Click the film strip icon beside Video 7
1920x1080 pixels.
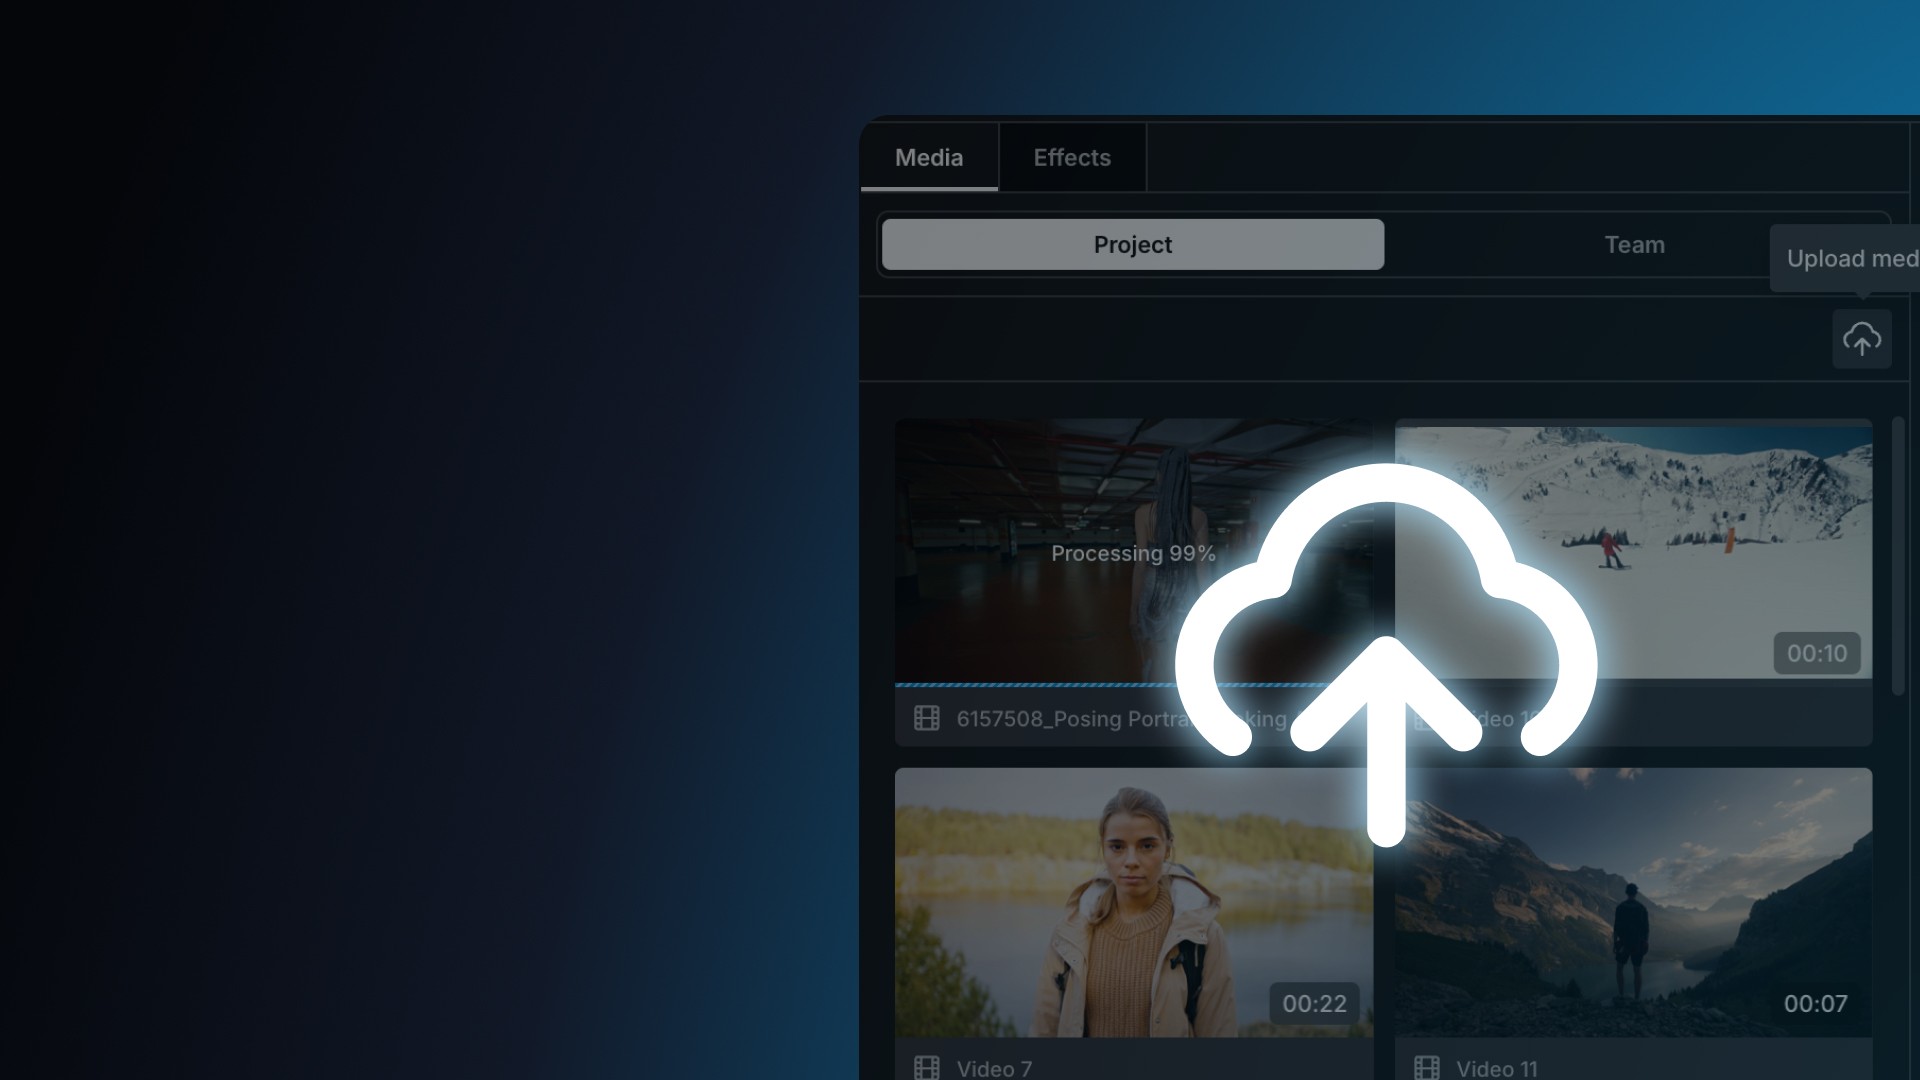pos(927,1067)
